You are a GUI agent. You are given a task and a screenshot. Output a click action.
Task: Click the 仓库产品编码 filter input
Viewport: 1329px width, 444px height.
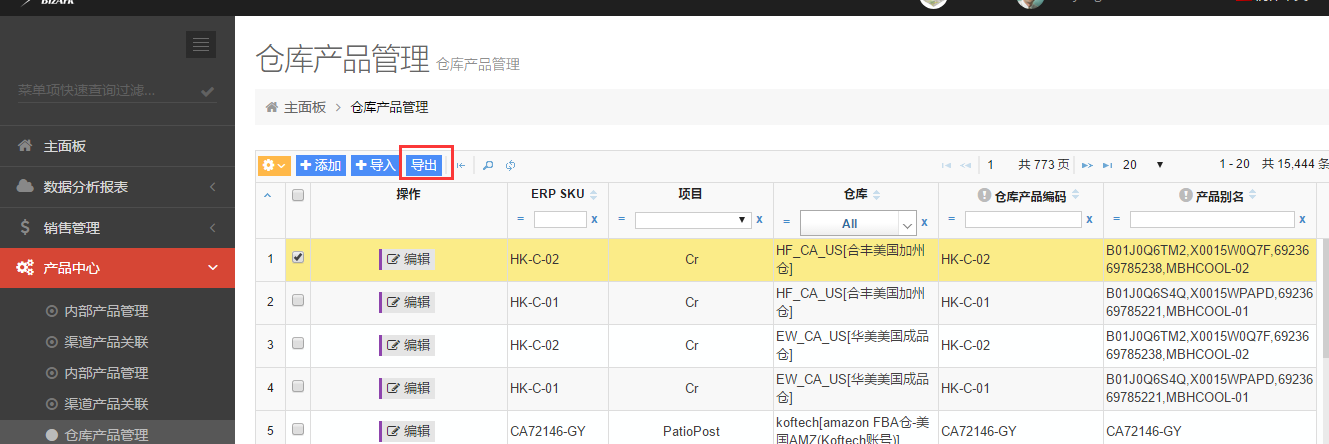click(1023, 219)
